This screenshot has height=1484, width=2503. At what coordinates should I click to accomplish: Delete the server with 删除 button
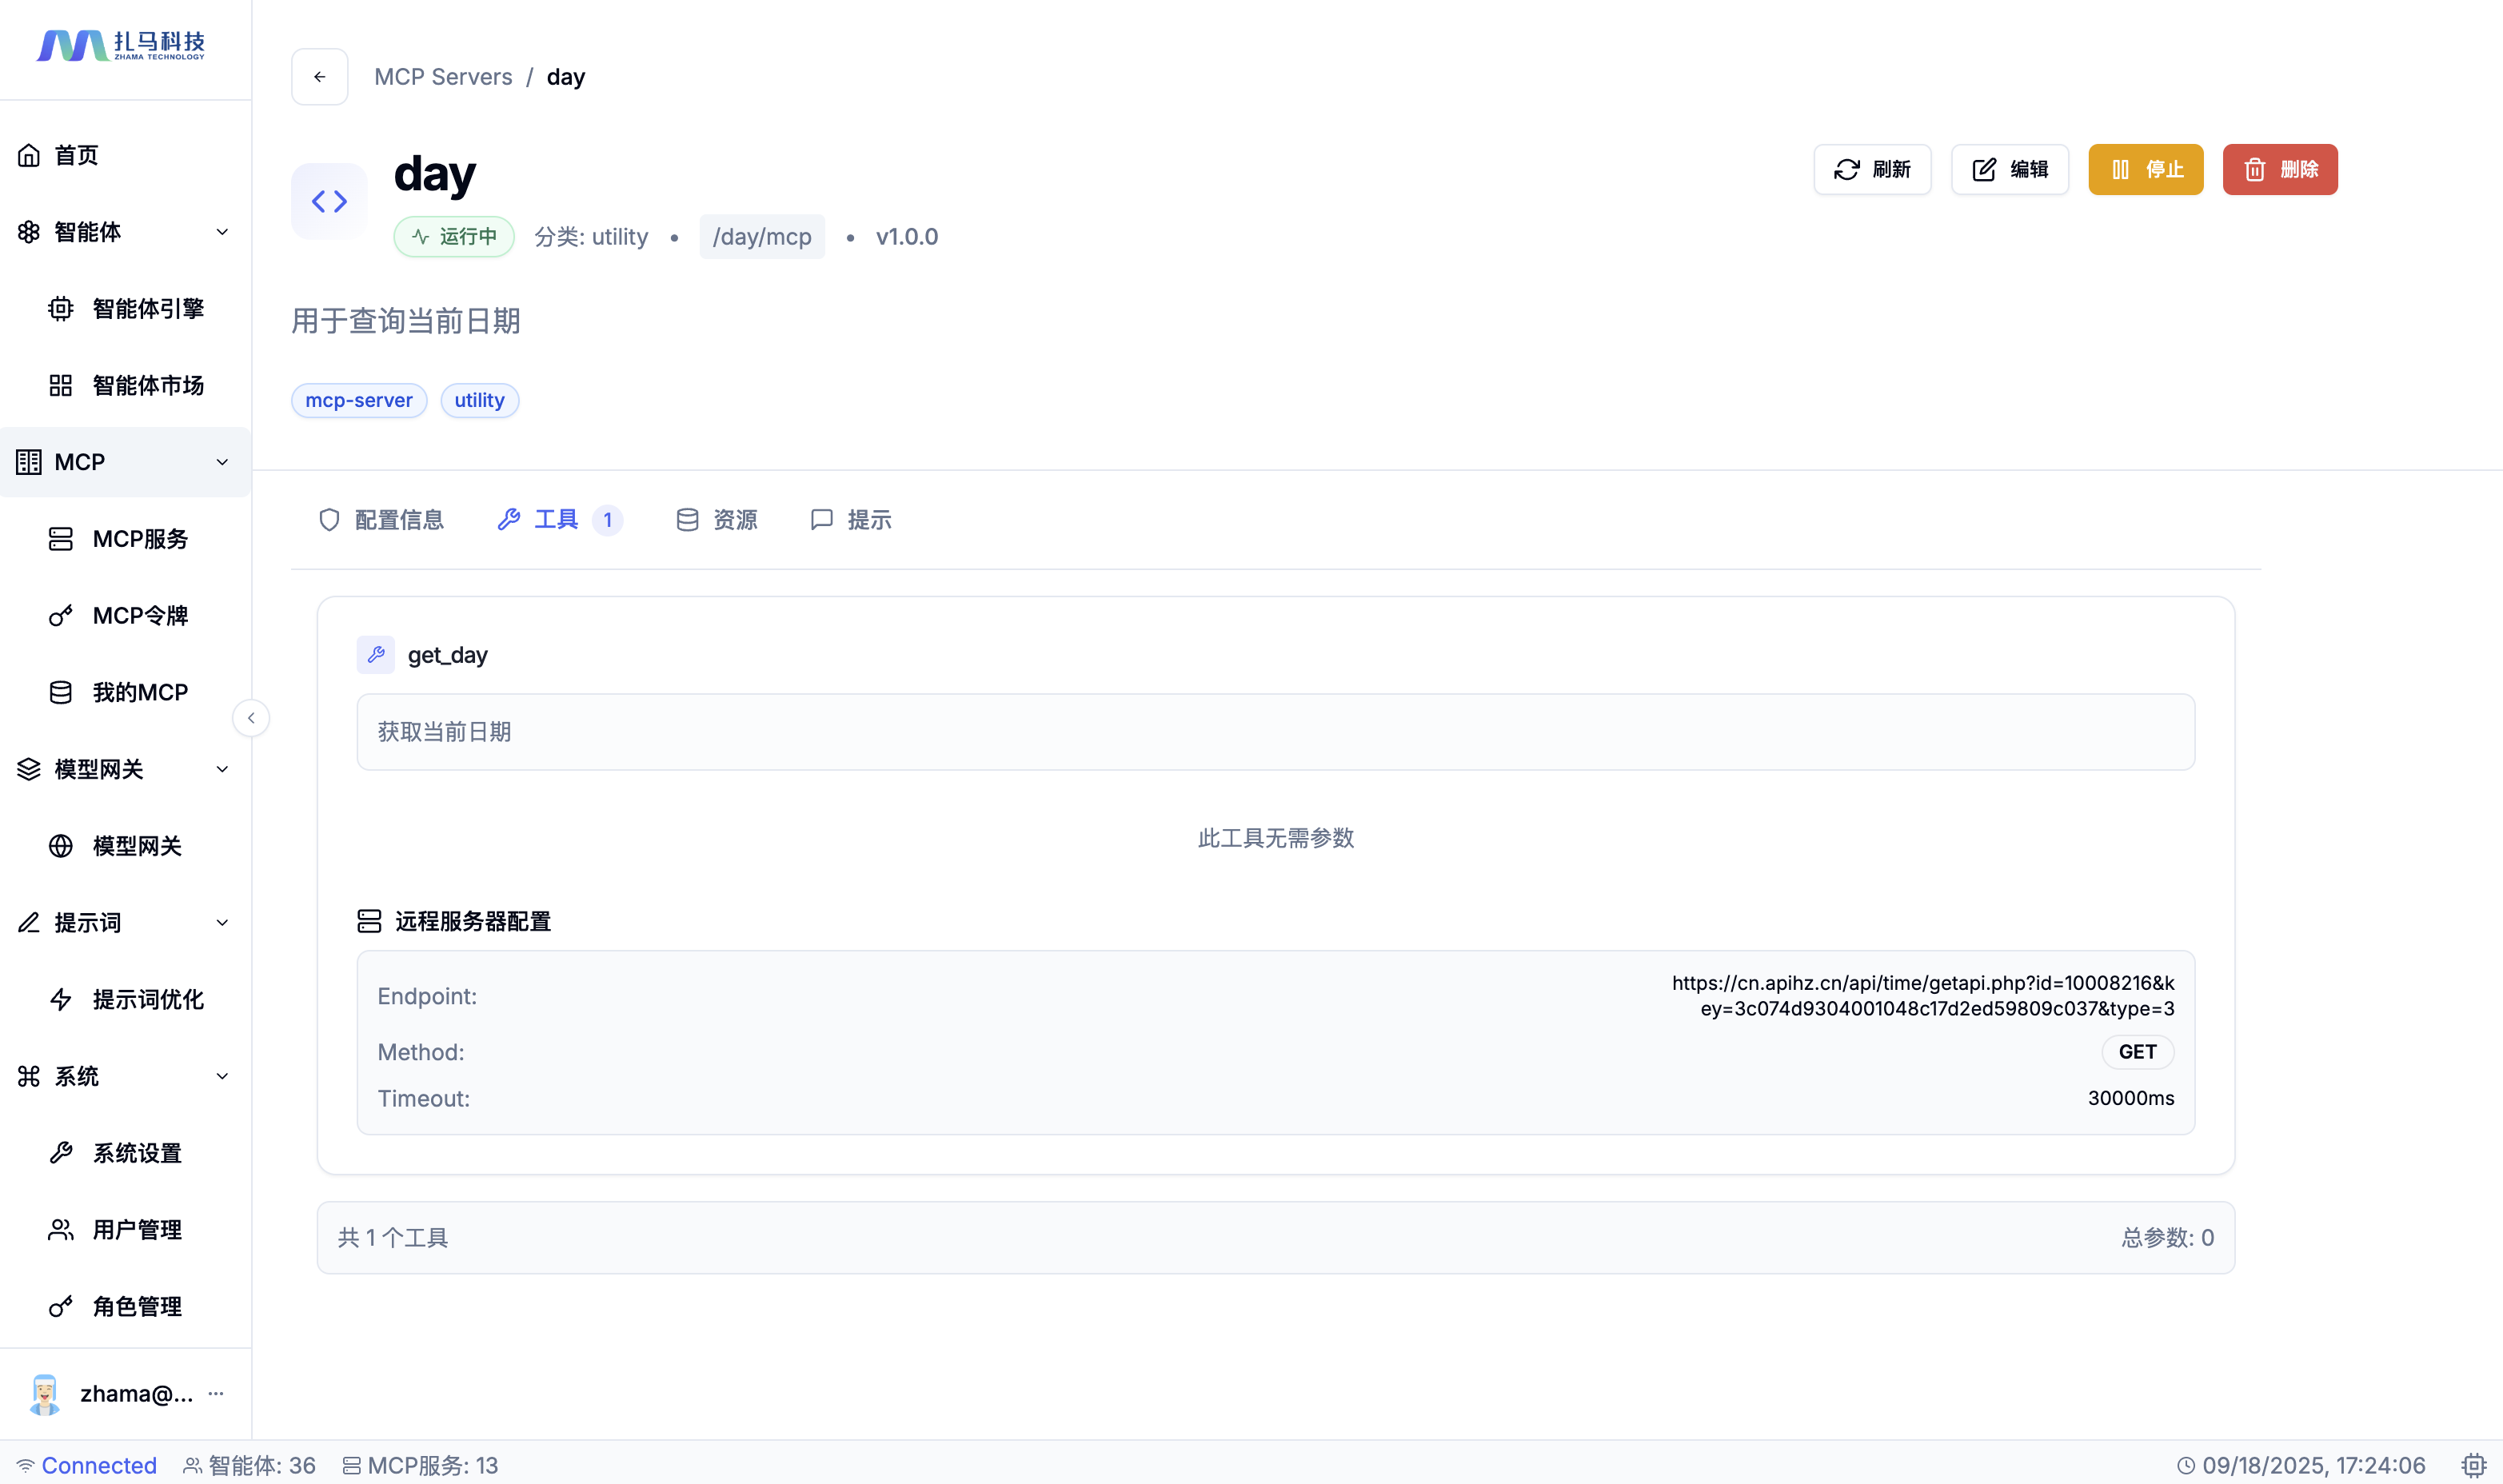pos(2280,169)
